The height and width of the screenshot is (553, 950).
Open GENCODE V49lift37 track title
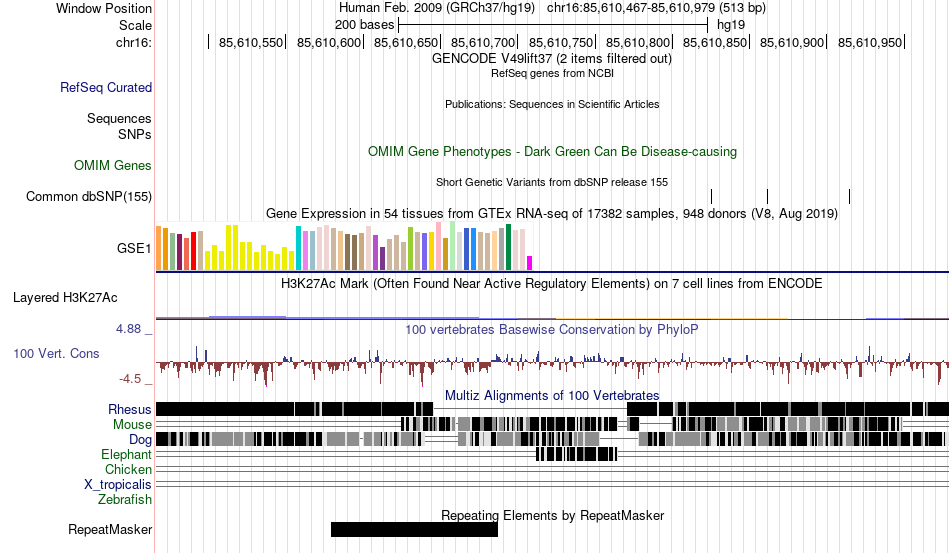click(x=552, y=59)
